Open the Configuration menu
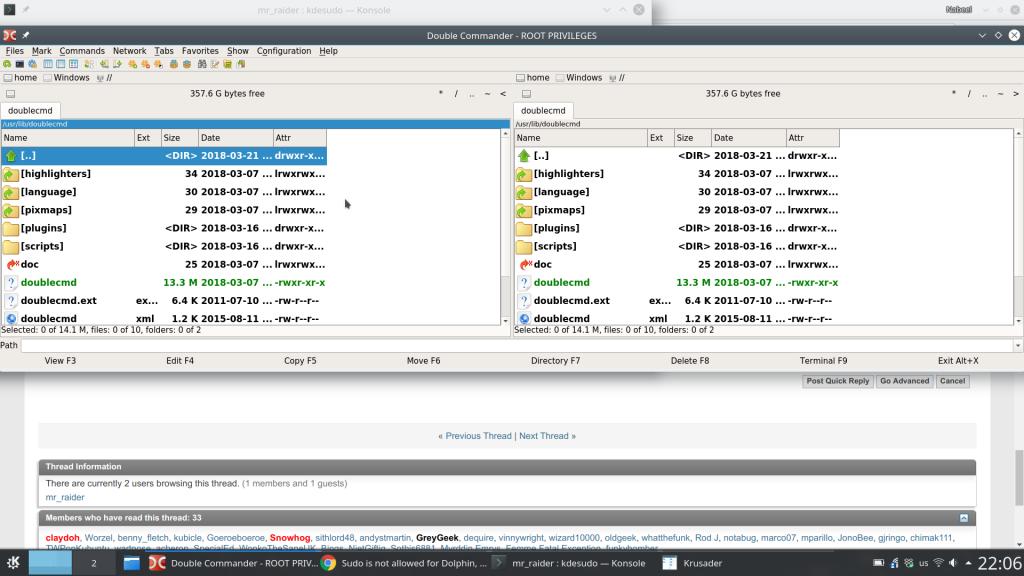This screenshot has height=576, width=1024. coord(283,51)
